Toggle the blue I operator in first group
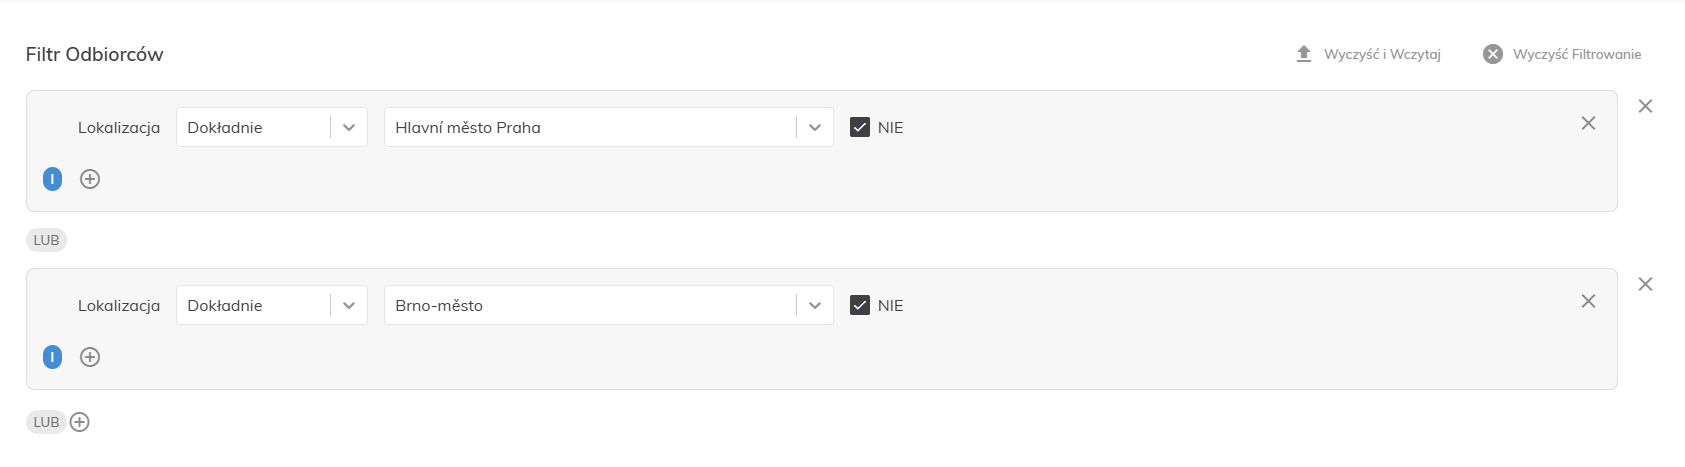The image size is (1685, 467). [52, 179]
